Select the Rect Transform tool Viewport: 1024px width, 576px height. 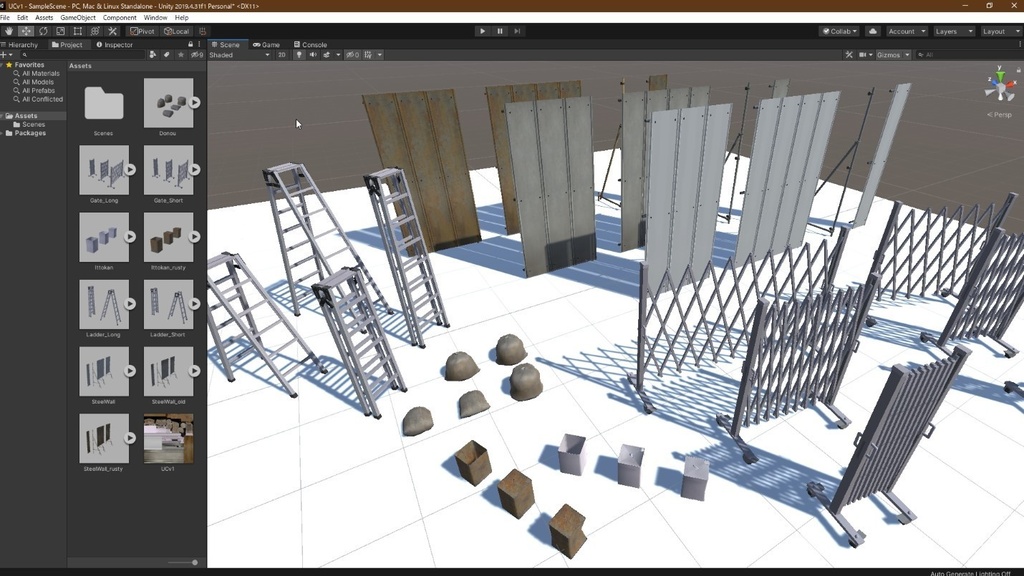pos(78,31)
